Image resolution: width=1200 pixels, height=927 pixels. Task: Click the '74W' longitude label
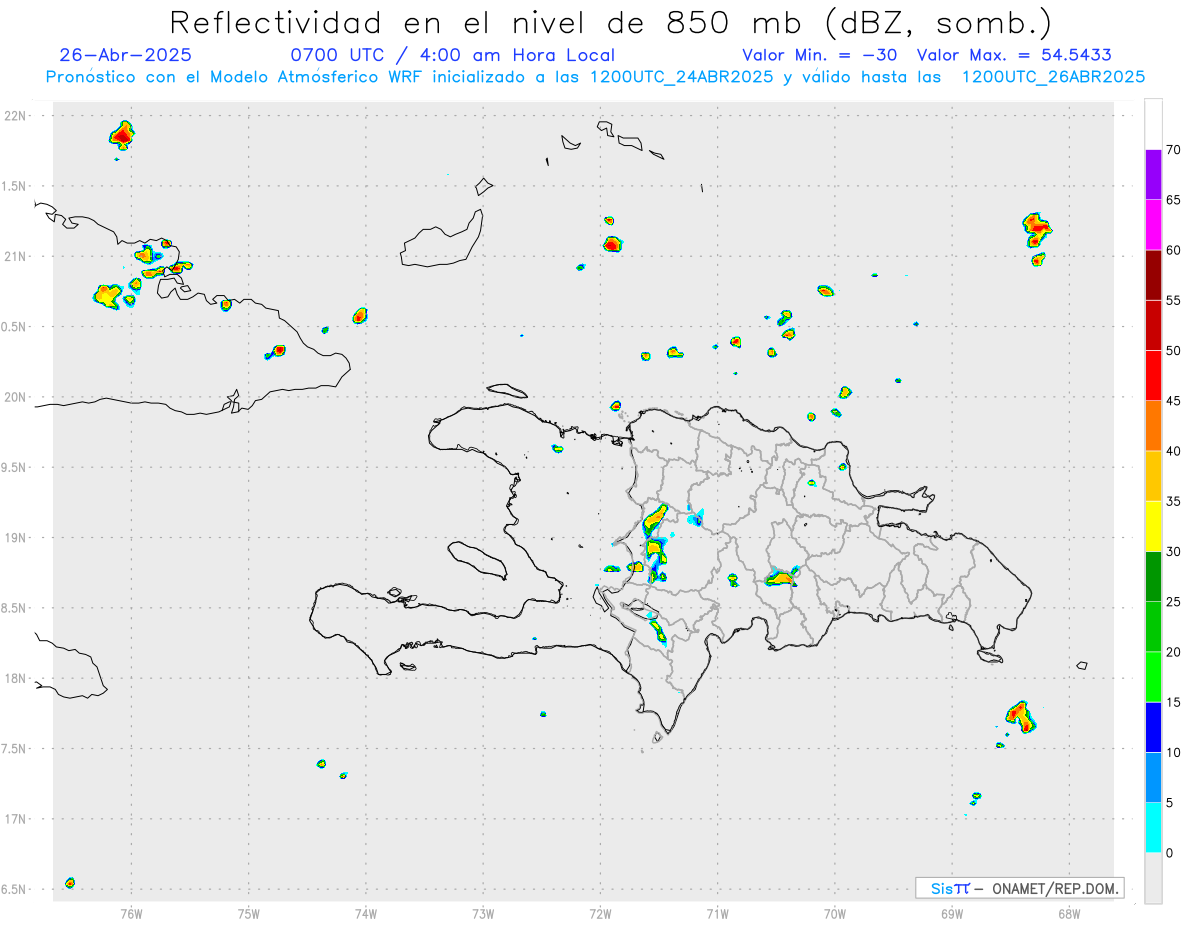365,913
